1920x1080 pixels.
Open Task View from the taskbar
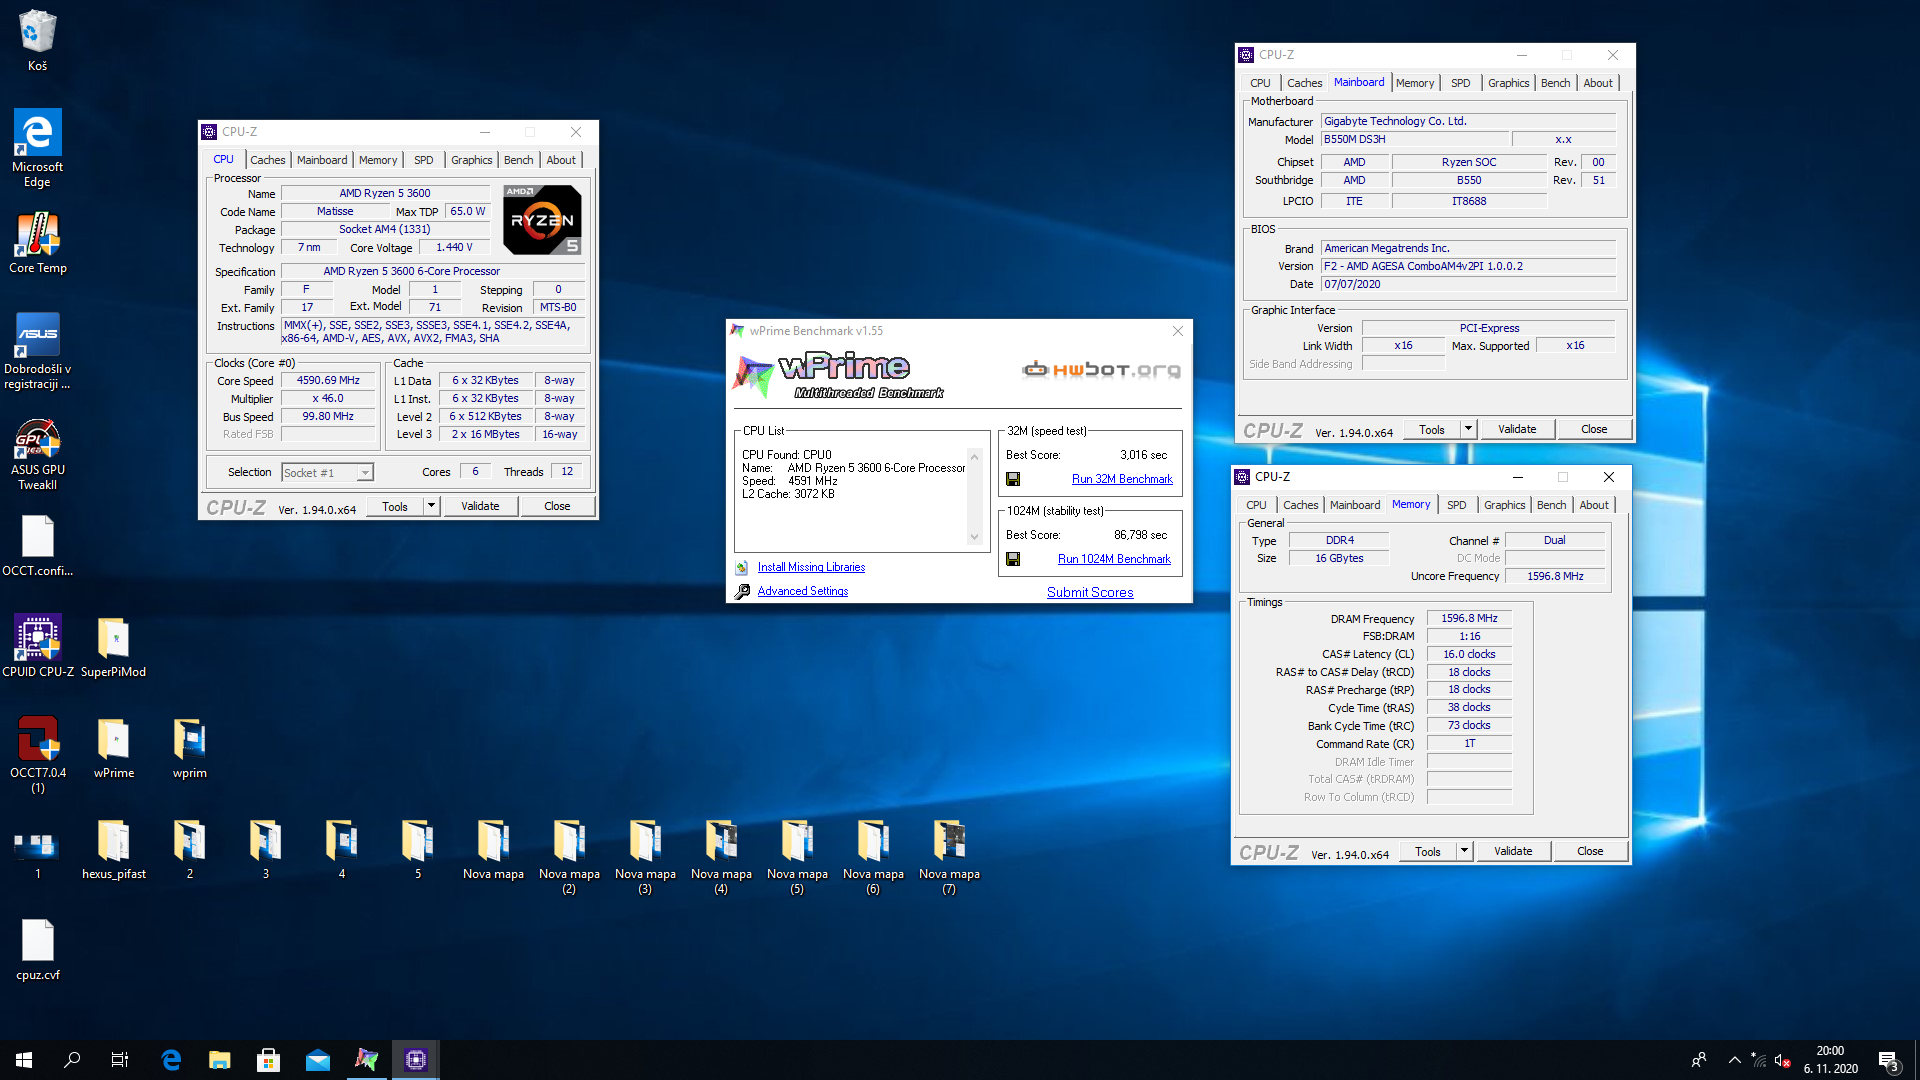tap(120, 1060)
